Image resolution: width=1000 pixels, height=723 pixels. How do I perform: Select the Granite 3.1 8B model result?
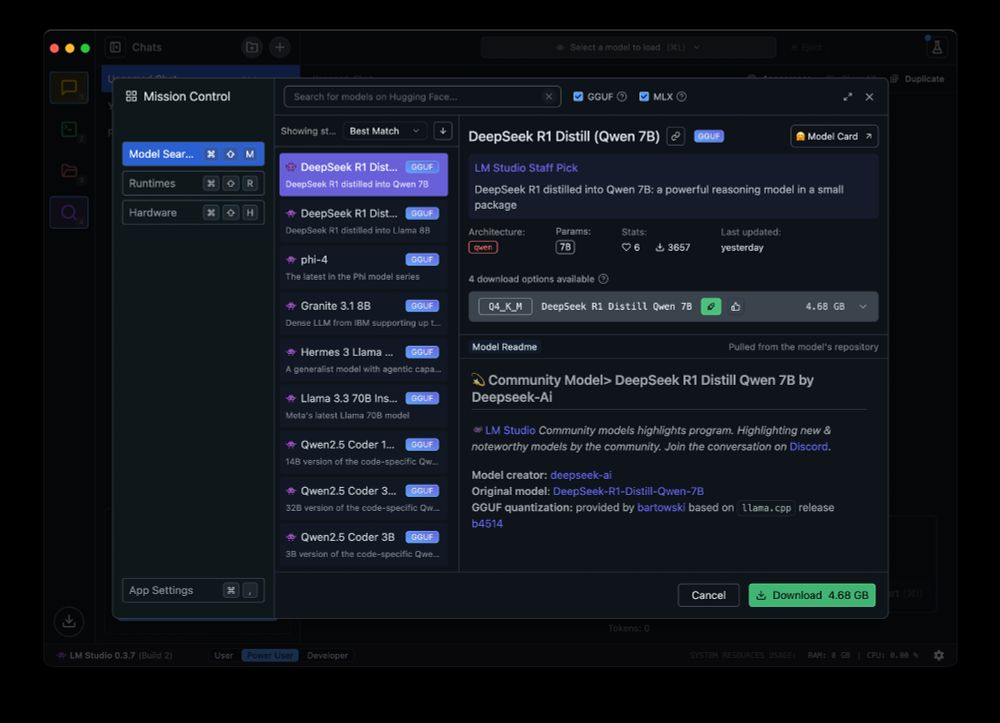tap(364, 314)
